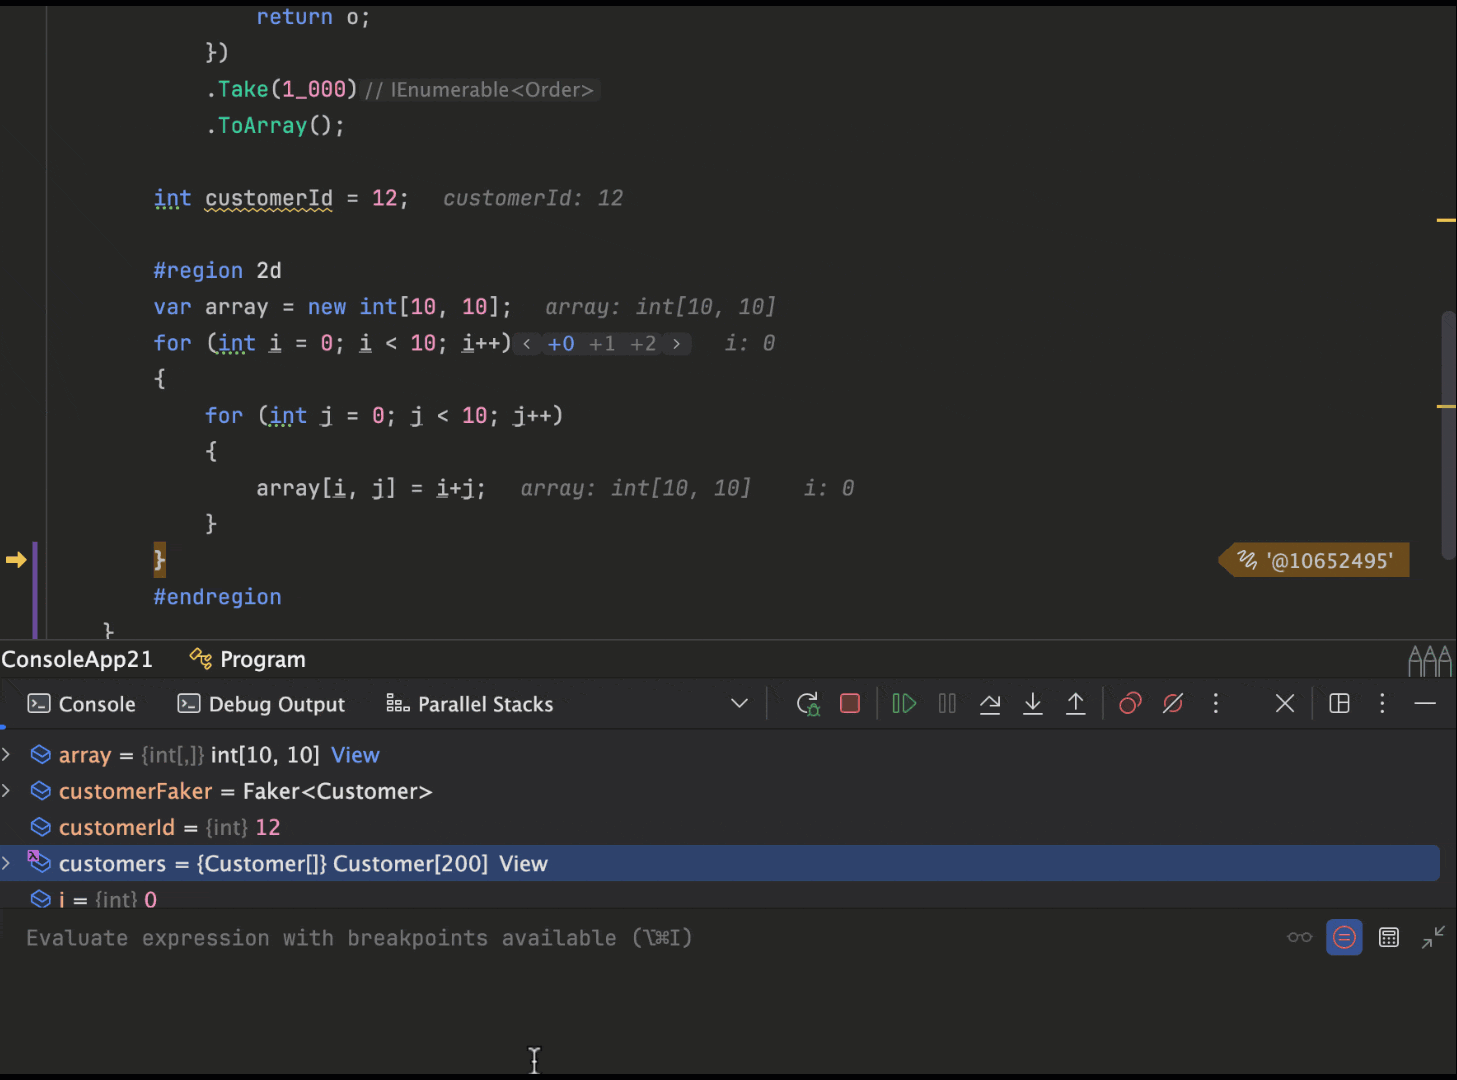This screenshot has height=1080, width=1457.
Task: Click the Step Out up-arrow icon
Action: [1076, 704]
